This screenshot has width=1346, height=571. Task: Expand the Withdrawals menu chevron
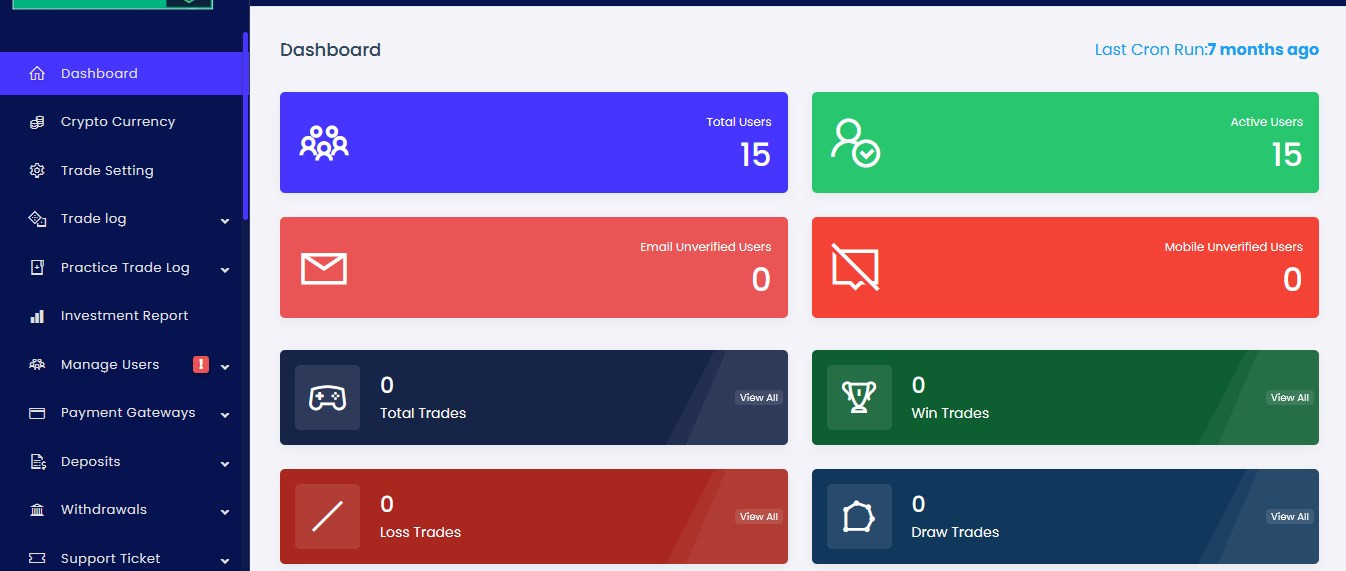(x=225, y=511)
